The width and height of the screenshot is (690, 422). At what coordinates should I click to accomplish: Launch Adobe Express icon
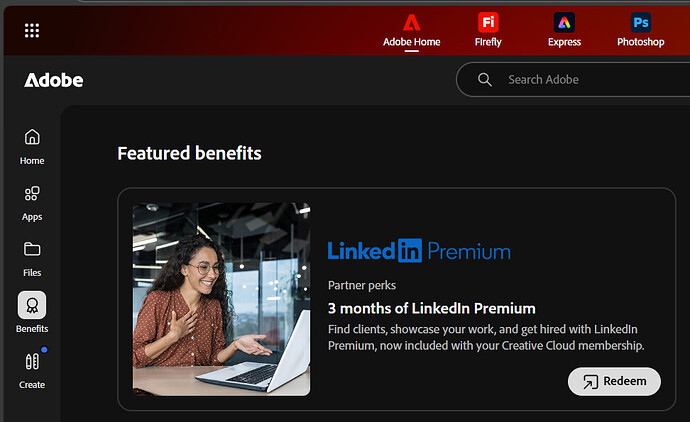[564, 22]
